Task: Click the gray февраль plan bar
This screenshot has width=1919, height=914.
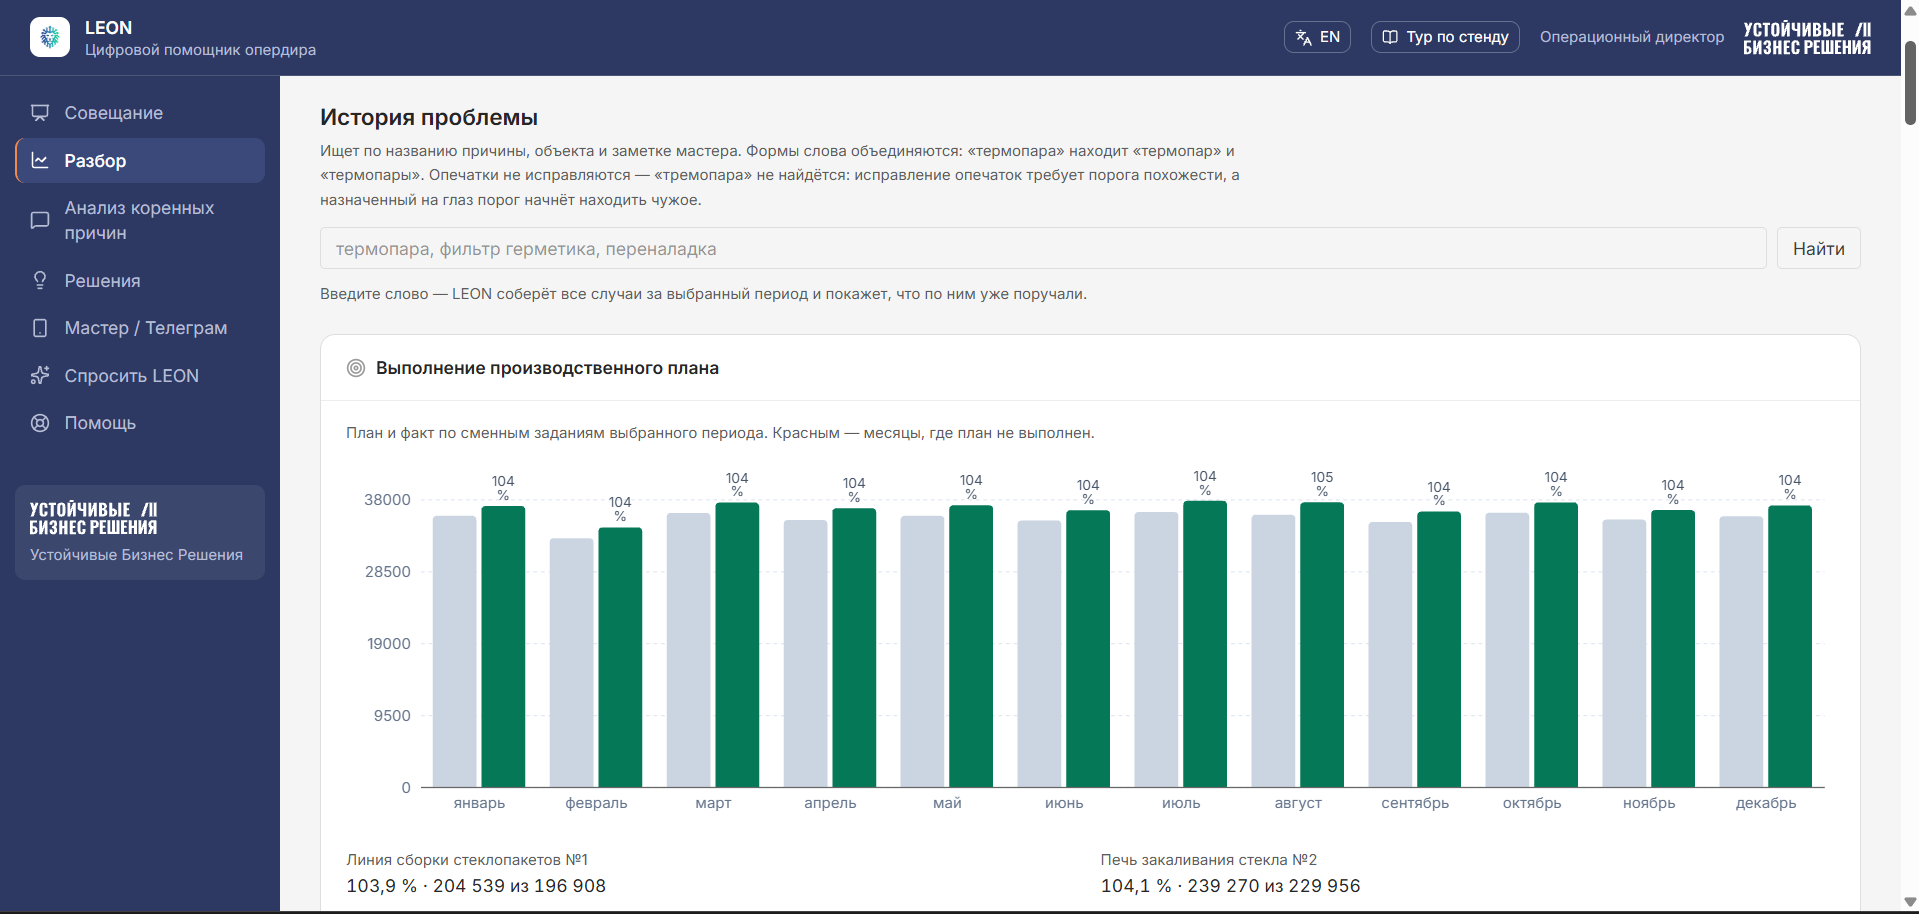Action: (572, 663)
